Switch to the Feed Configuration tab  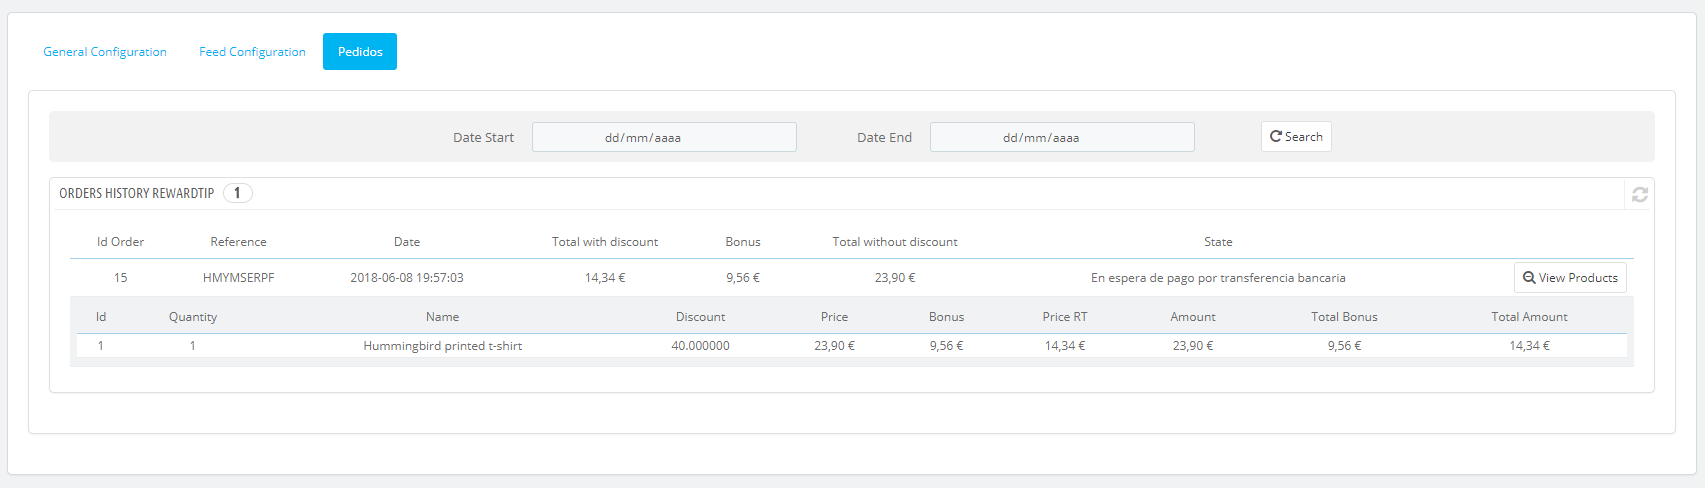pyautogui.click(x=252, y=52)
